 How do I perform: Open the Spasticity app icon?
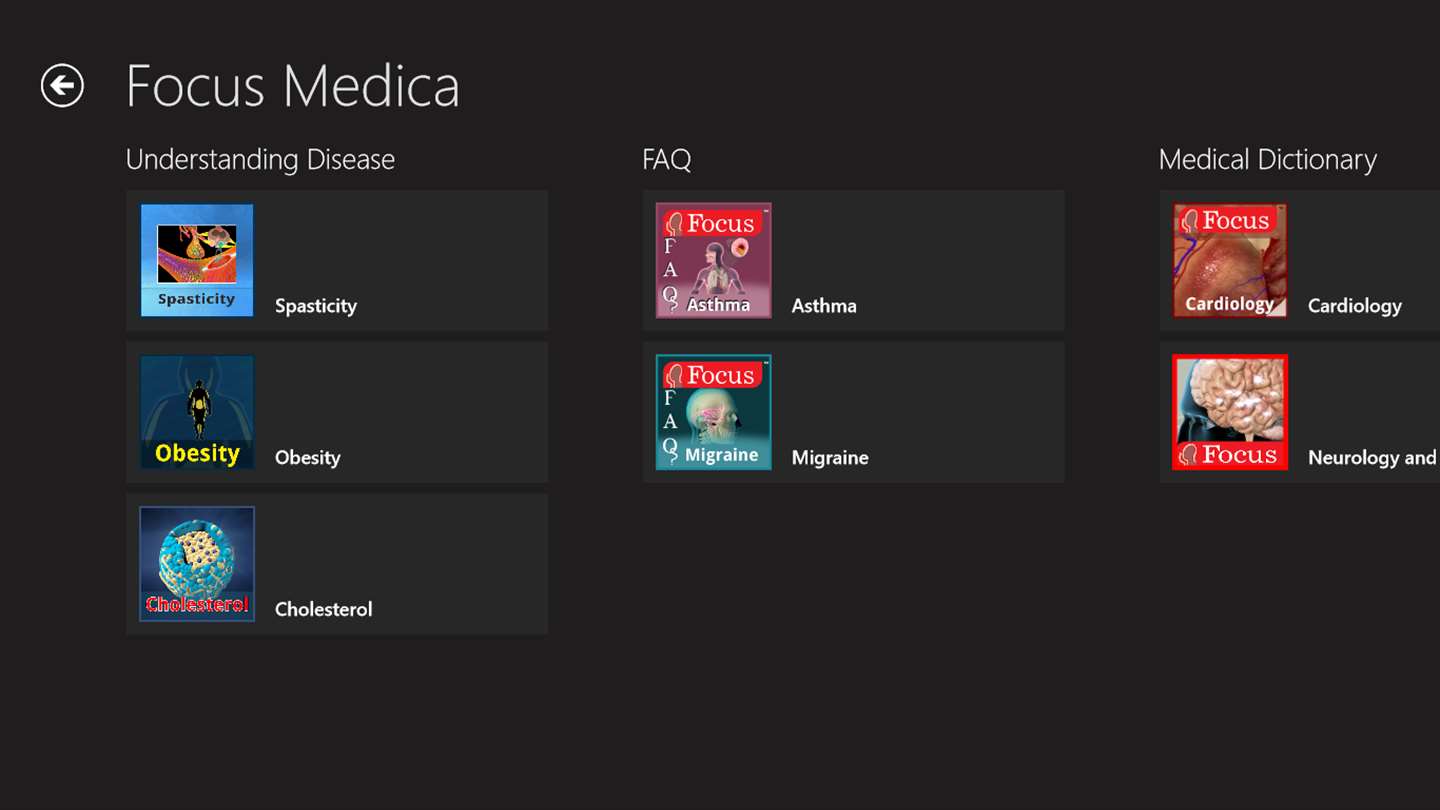[197, 260]
